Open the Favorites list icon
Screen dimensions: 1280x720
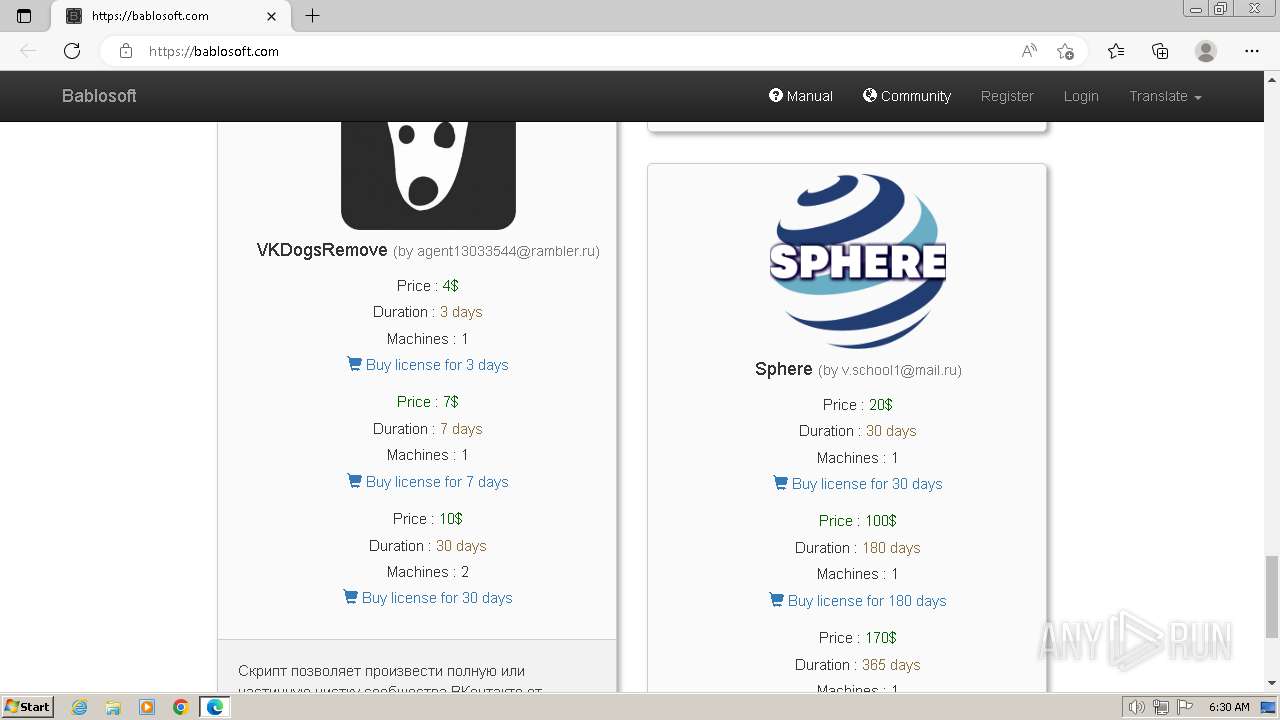click(x=1116, y=51)
